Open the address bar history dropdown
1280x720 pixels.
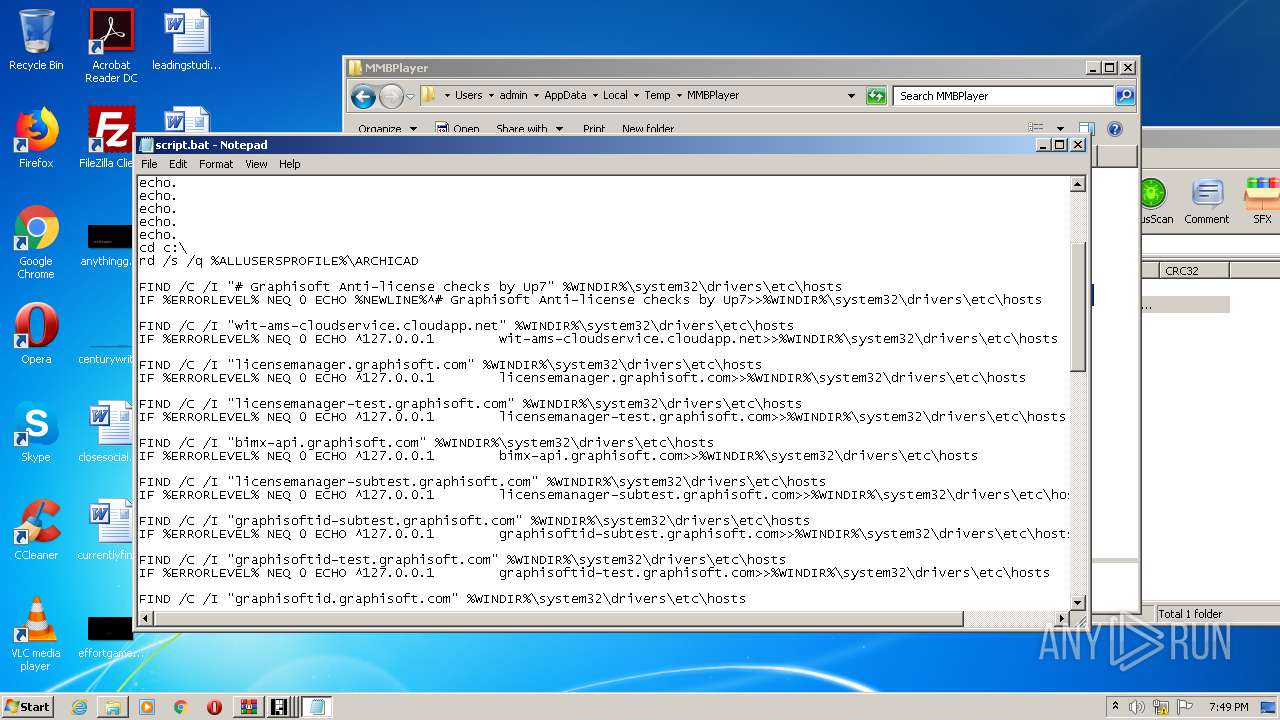[x=851, y=96]
